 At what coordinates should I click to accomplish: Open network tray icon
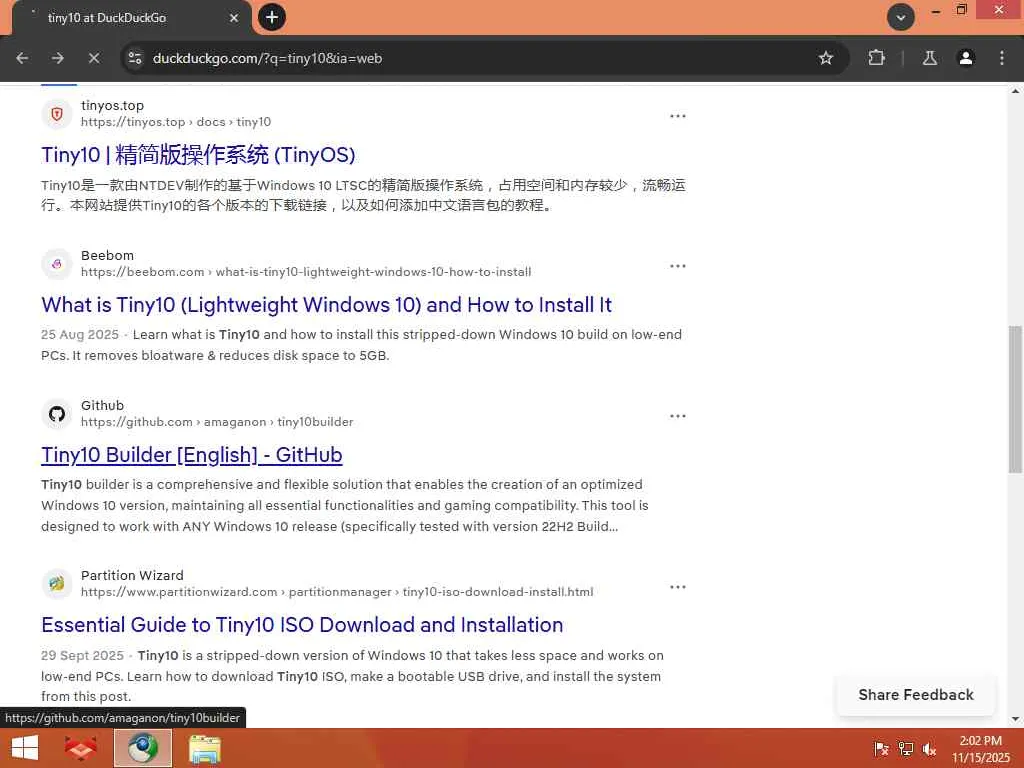(x=906, y=749)
